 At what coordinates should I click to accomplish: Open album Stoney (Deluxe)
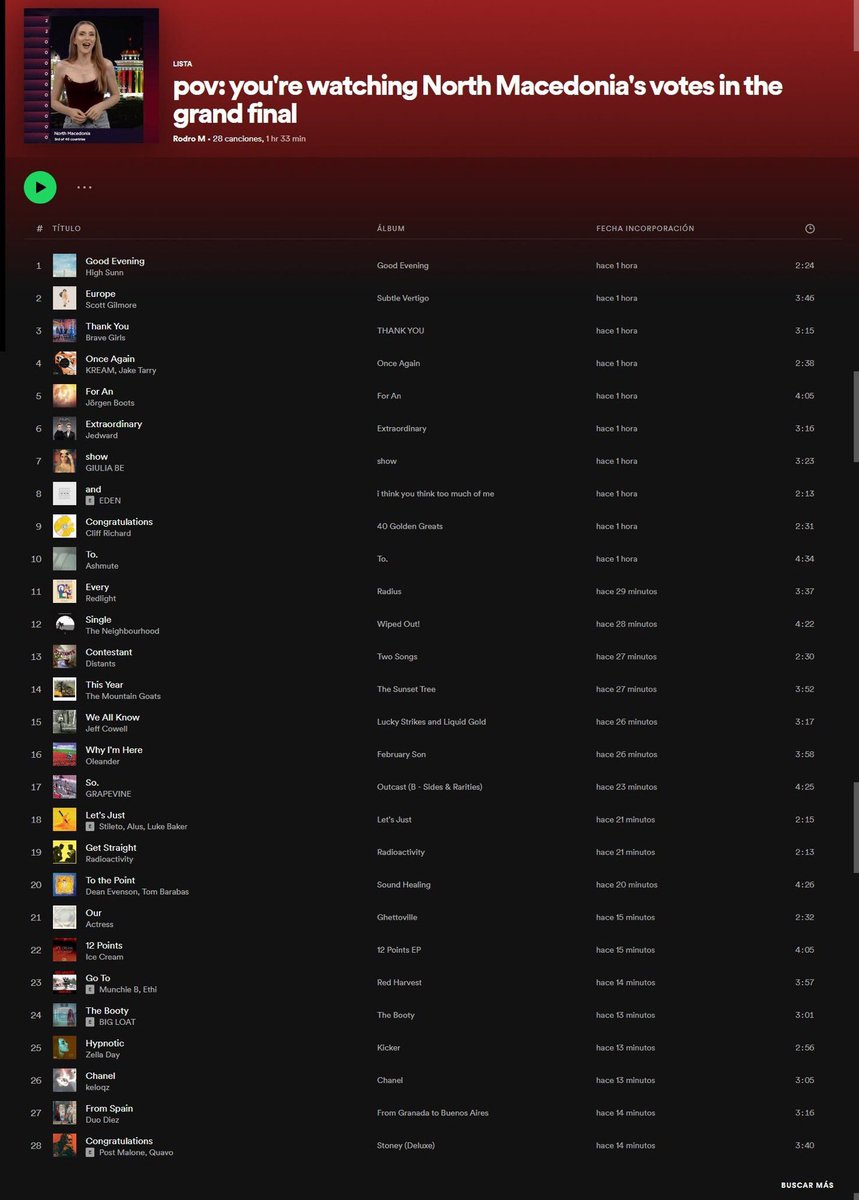point(406,1145)
